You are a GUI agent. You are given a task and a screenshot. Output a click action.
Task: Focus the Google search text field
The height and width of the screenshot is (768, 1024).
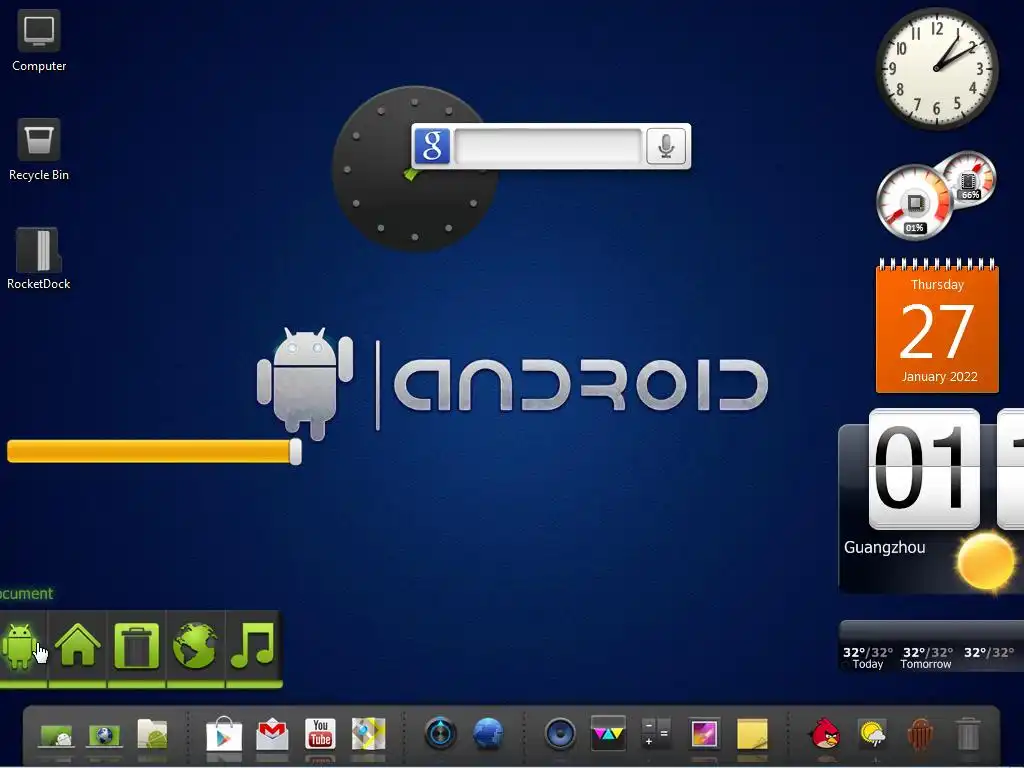coord(549,146)
